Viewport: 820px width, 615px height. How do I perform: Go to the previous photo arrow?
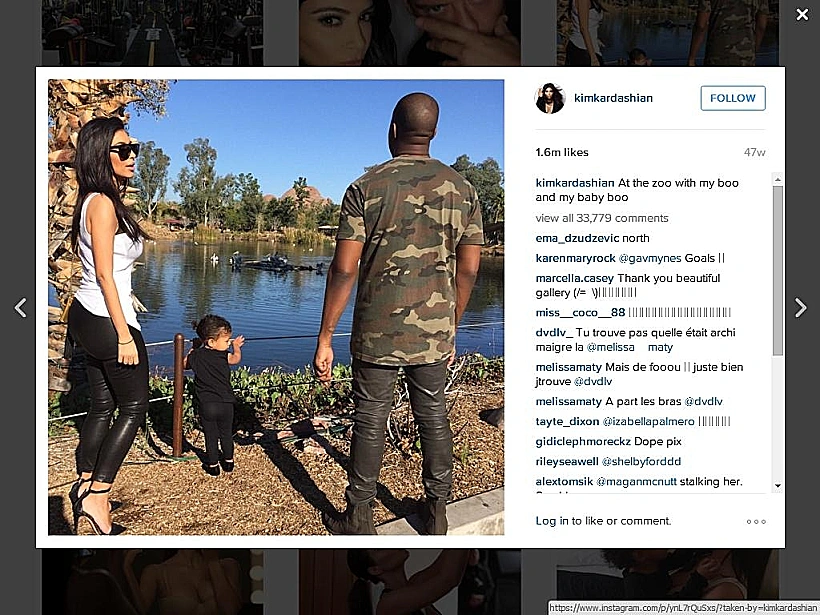click(20, 308)
